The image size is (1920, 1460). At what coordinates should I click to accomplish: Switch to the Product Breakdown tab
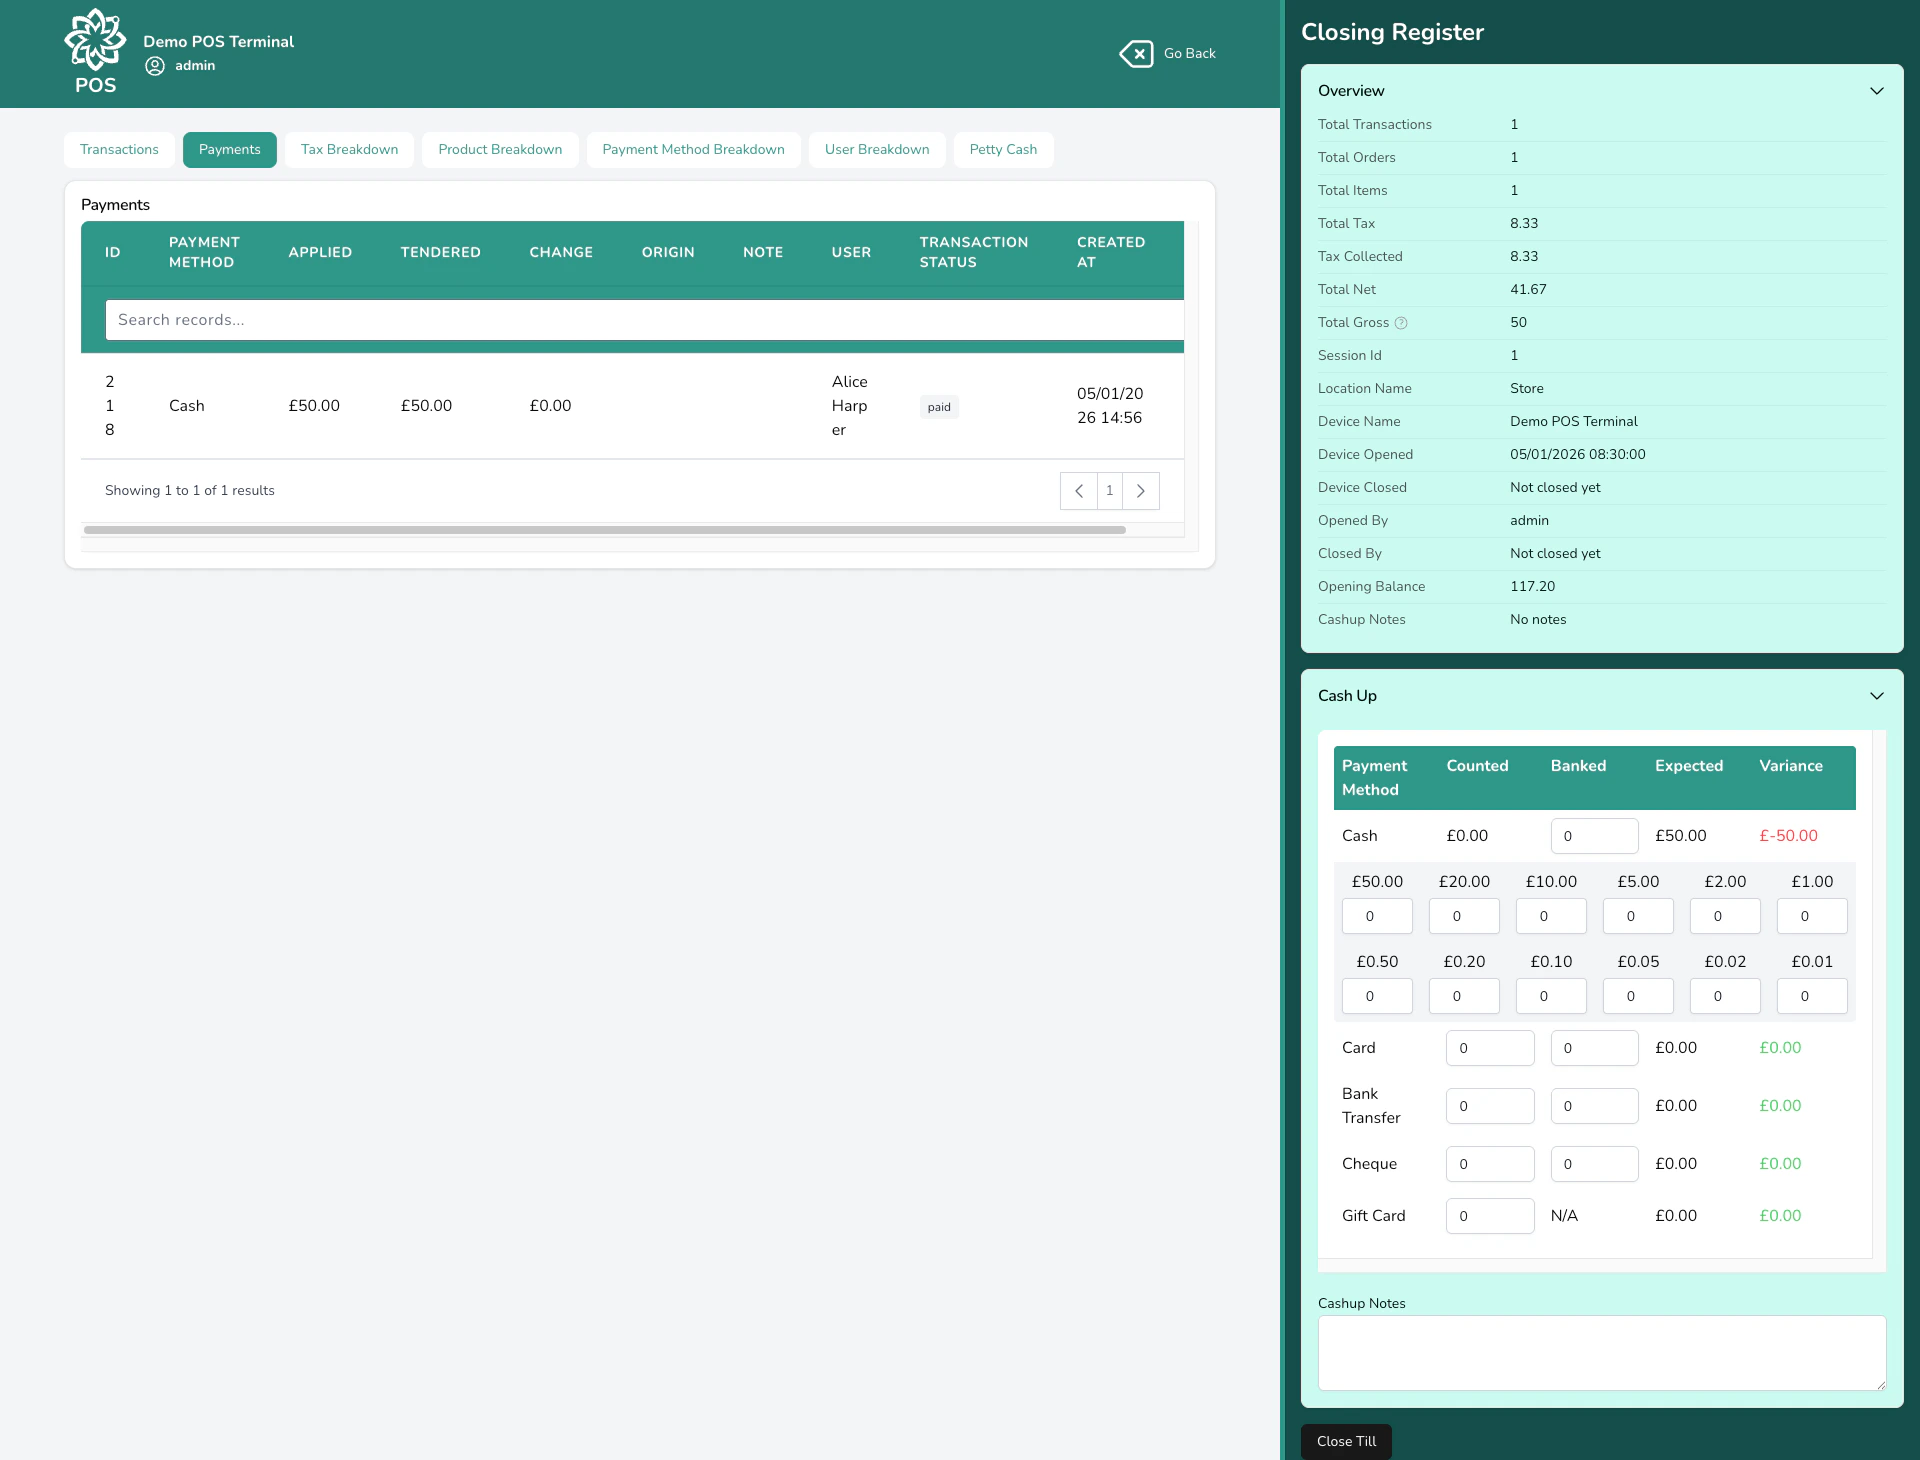pyautogui.click(x=500, y=149)
